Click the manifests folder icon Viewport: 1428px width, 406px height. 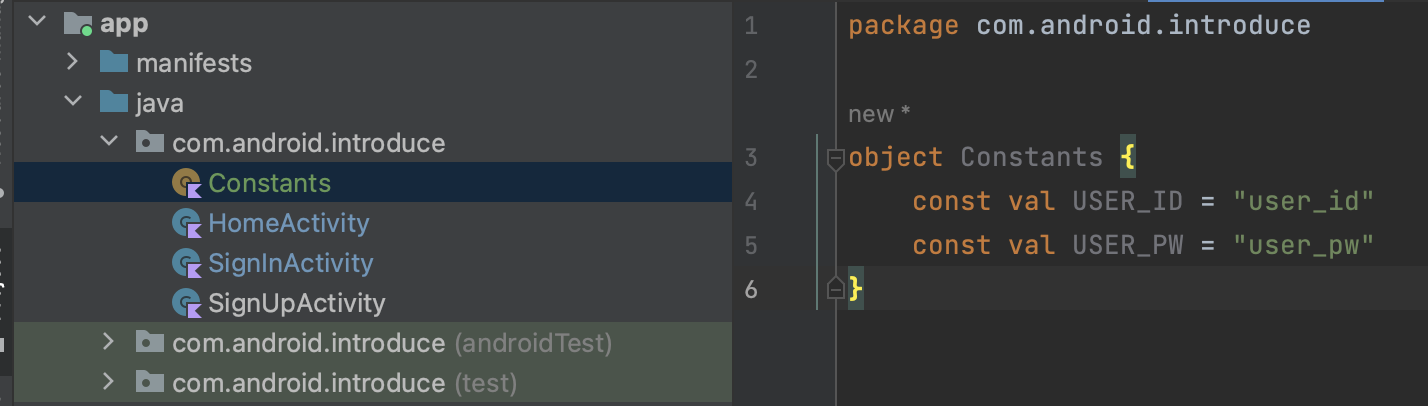(x=114, y=63)
